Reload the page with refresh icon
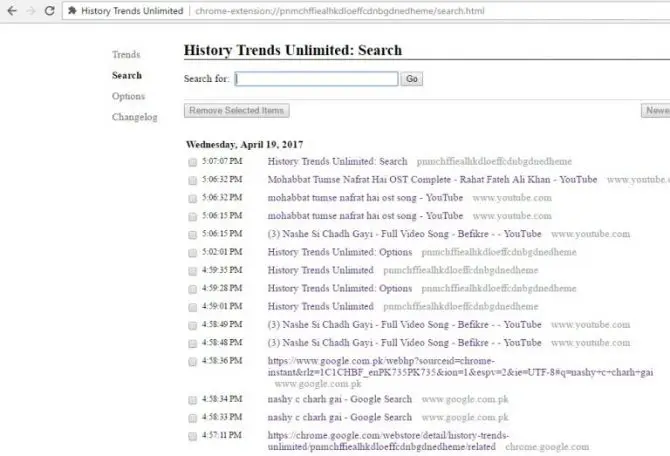670x456 pixels. pyautogui.click(x=50, y=11)
